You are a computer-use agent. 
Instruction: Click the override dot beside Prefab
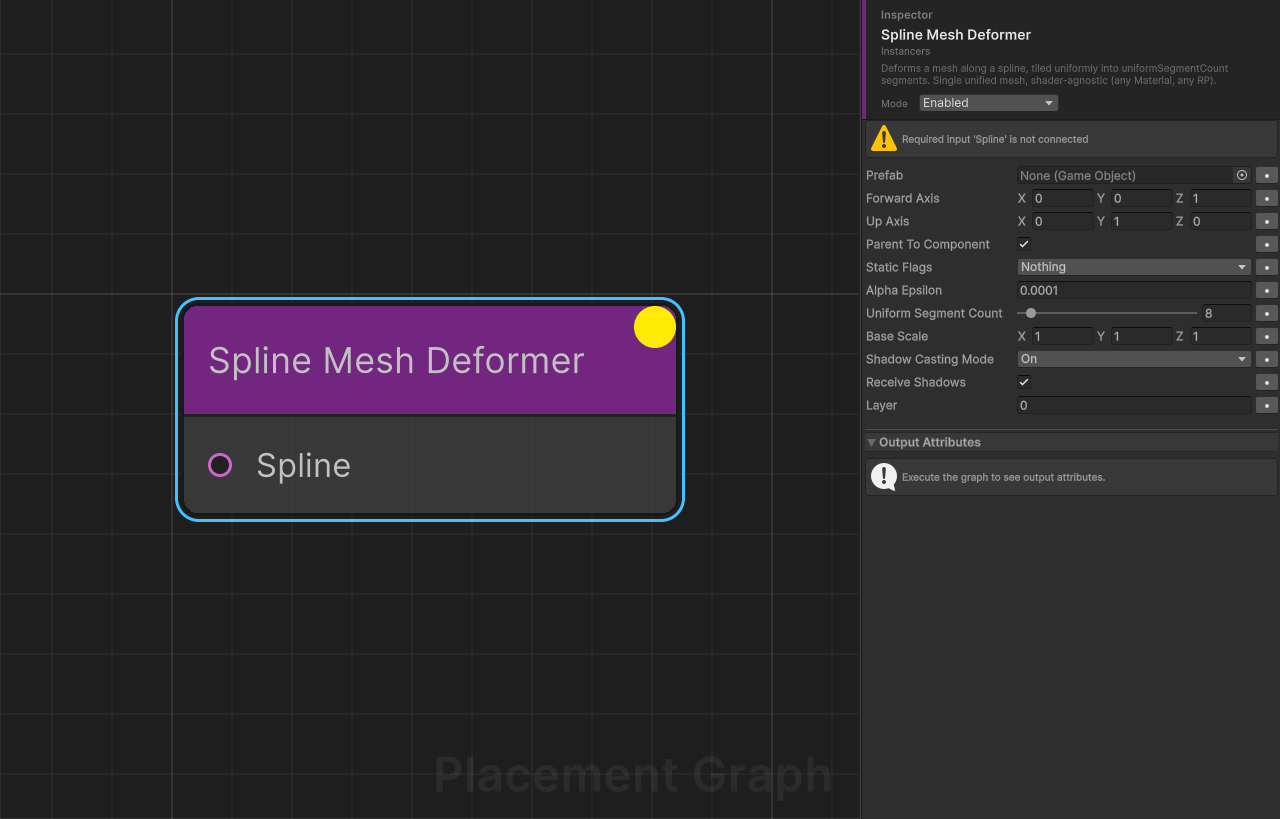(1267, 175)
